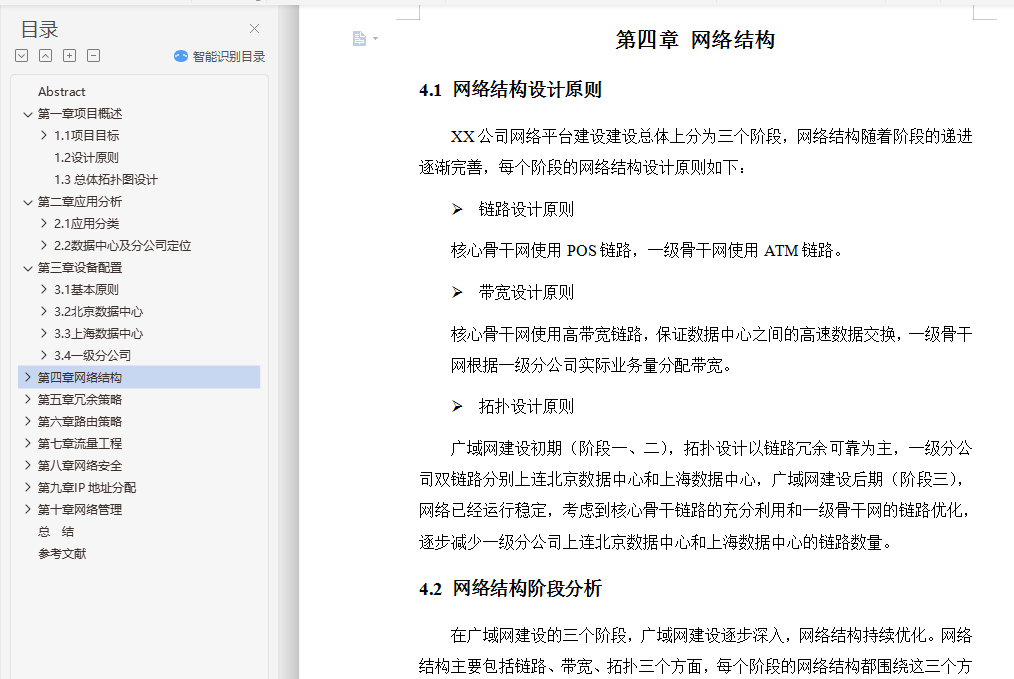Expand 2.2数据中心及分公司定位 chevron
The height and width of the screenshot is (679, 1014).
tap(43, 245)
